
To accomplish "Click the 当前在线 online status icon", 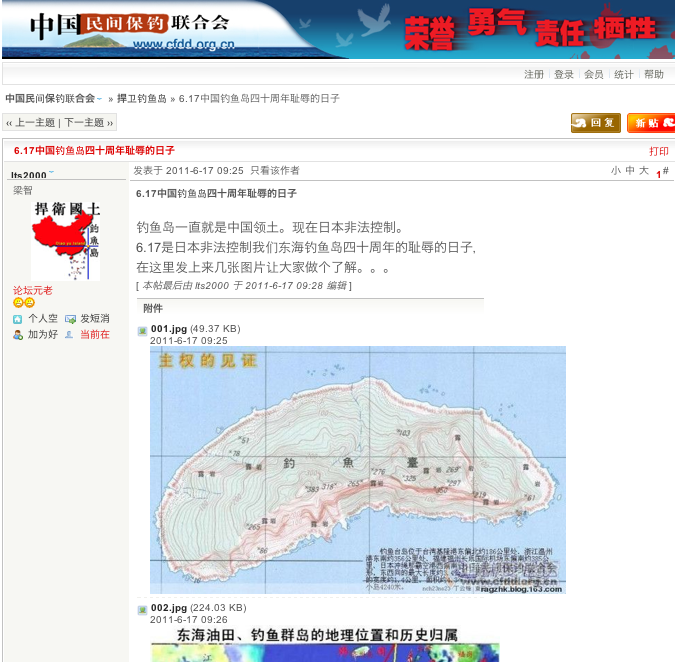I will tap(69, 335).
